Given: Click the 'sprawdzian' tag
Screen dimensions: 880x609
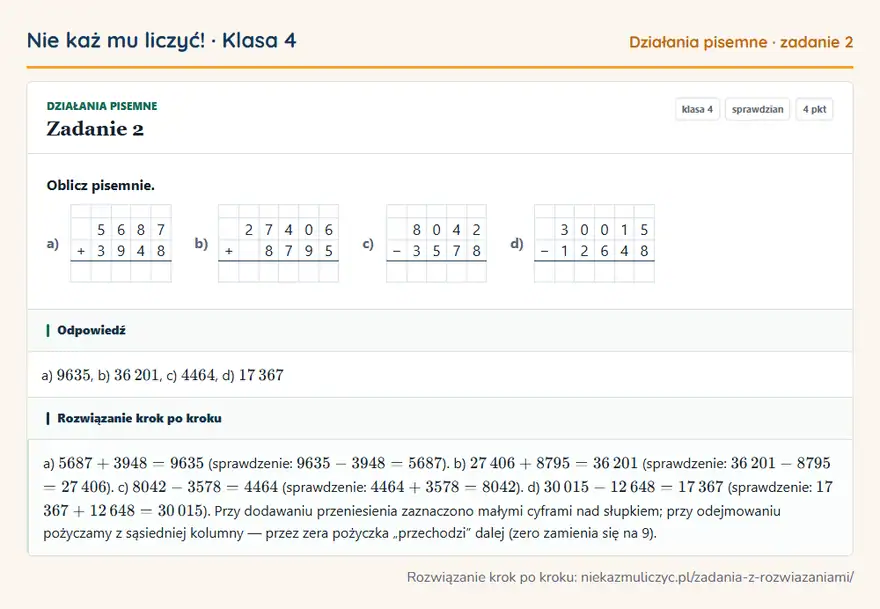Looking at the screenshot, I should [757, 109].
